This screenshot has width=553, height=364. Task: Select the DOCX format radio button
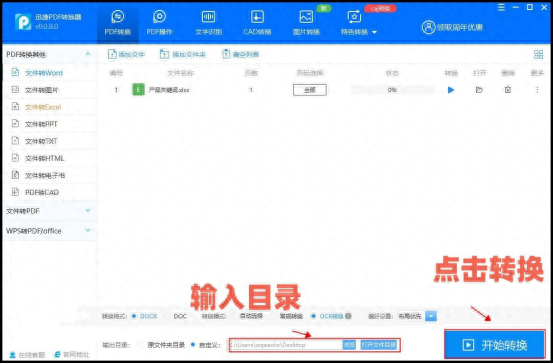pos(134,316)
